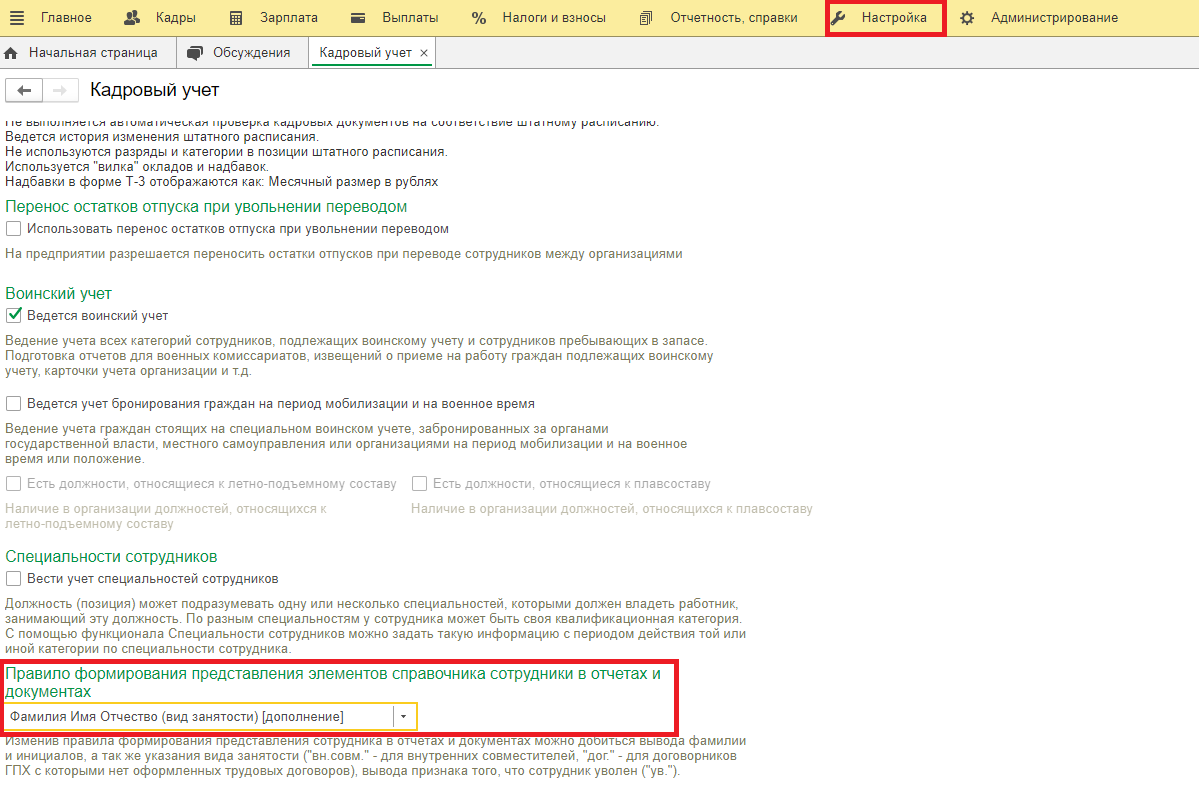Click the Кадровый учет page title

coord(154,90)
